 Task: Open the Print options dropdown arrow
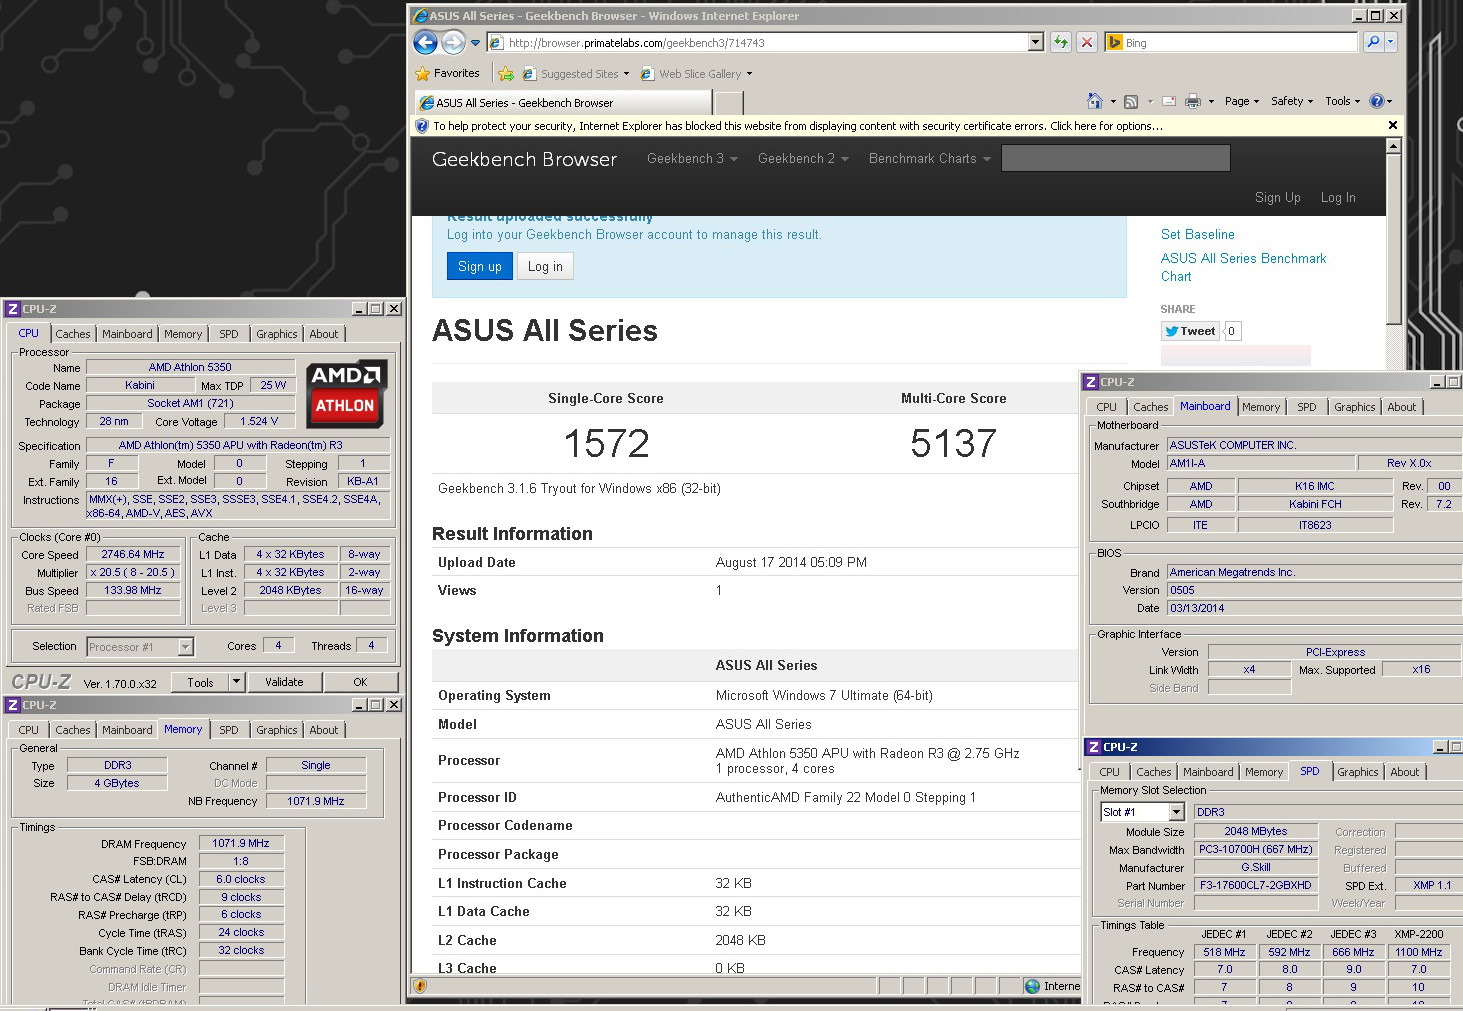point(1211,101)
